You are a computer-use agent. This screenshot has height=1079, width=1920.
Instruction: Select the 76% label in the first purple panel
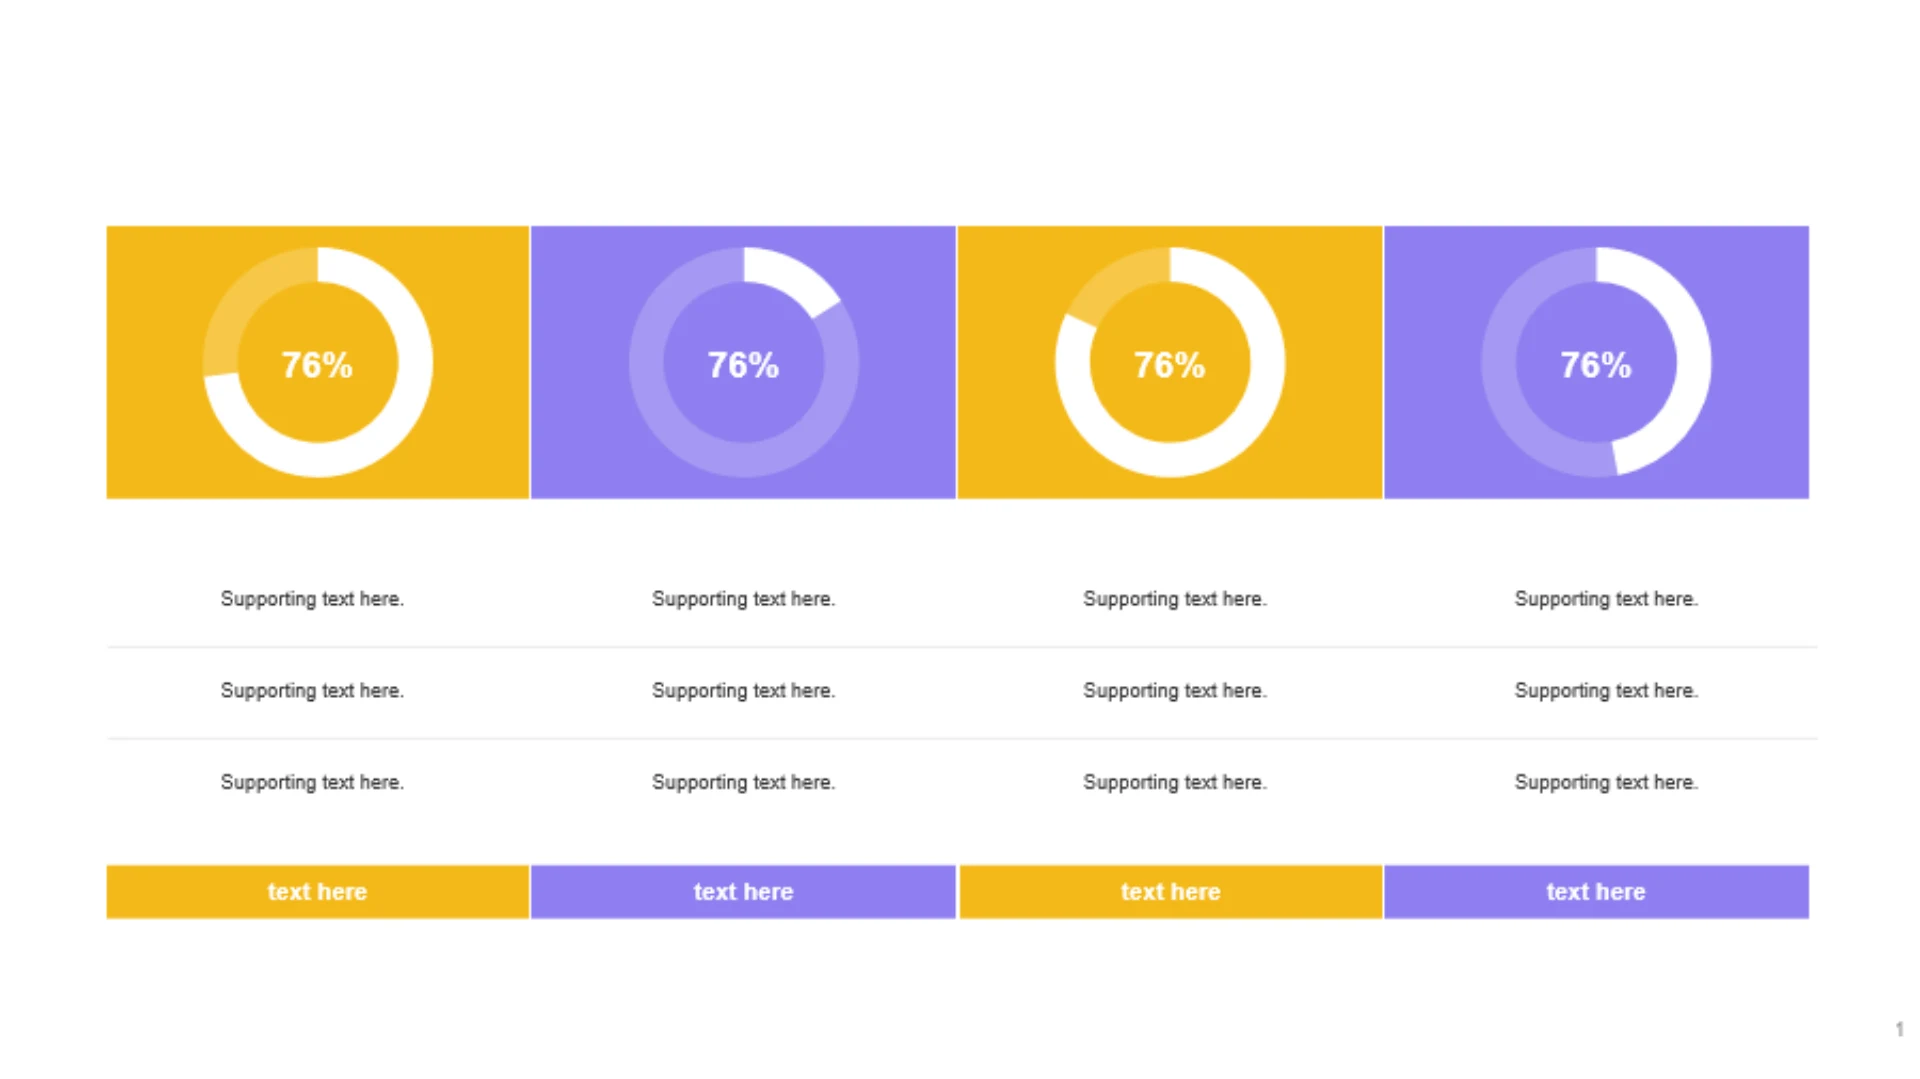[743, 365]
